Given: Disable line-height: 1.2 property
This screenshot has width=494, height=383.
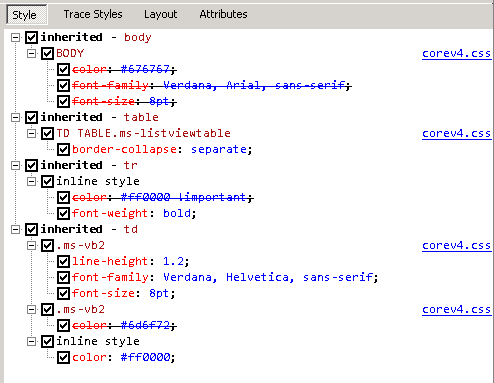Looking at the screenshot, I should click(63, 261).
